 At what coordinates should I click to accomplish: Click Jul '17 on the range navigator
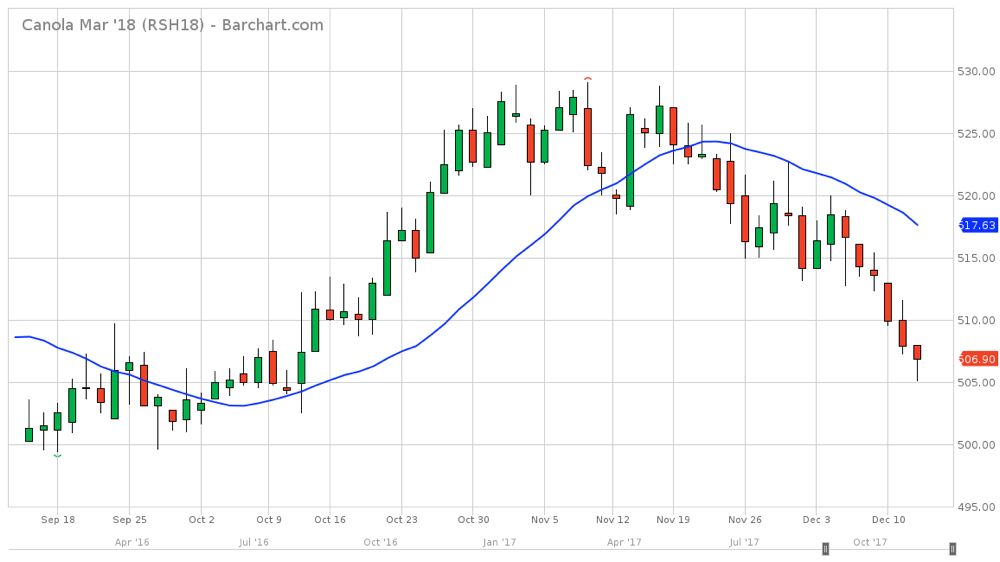pyautogui.click(x=744, y=542)
